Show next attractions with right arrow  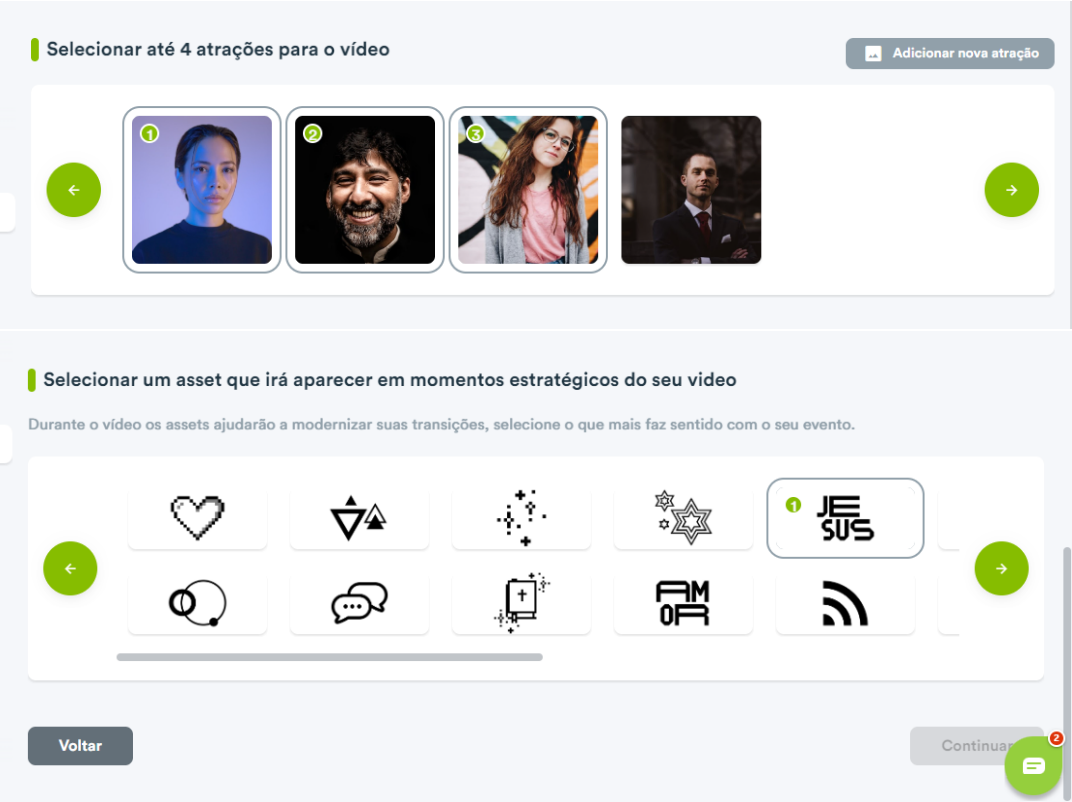click(x=1011, y=189)
